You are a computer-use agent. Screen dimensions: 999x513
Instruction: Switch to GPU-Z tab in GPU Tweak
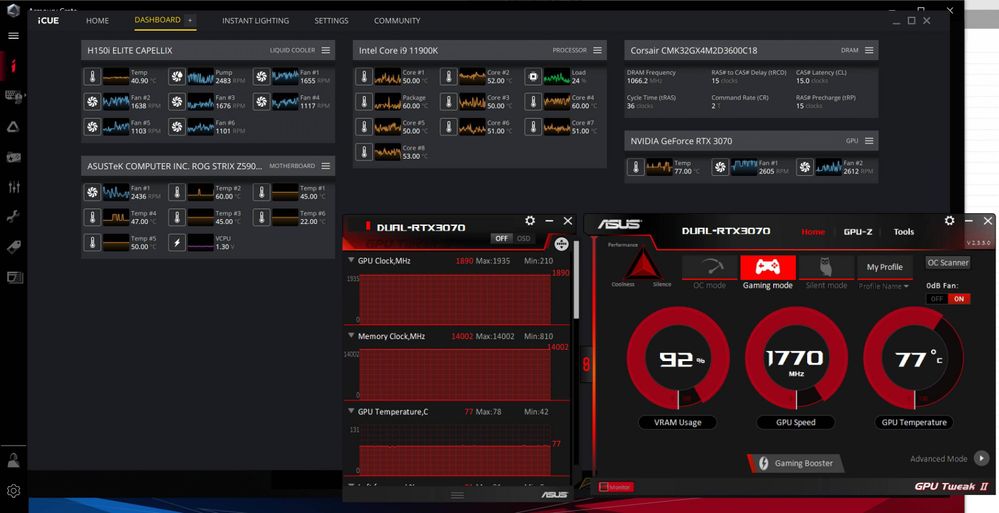point(858,232)
